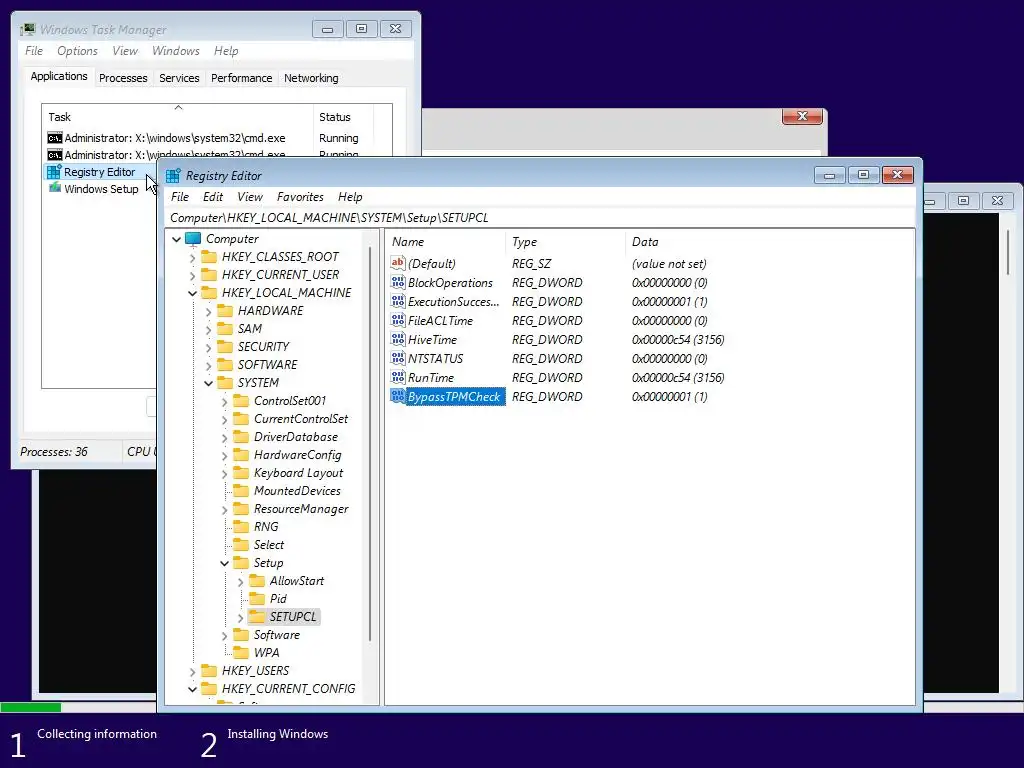The image size is (1024, 768).
Task: Select the Keyboard Layout key
Action: tap(298, 473)
